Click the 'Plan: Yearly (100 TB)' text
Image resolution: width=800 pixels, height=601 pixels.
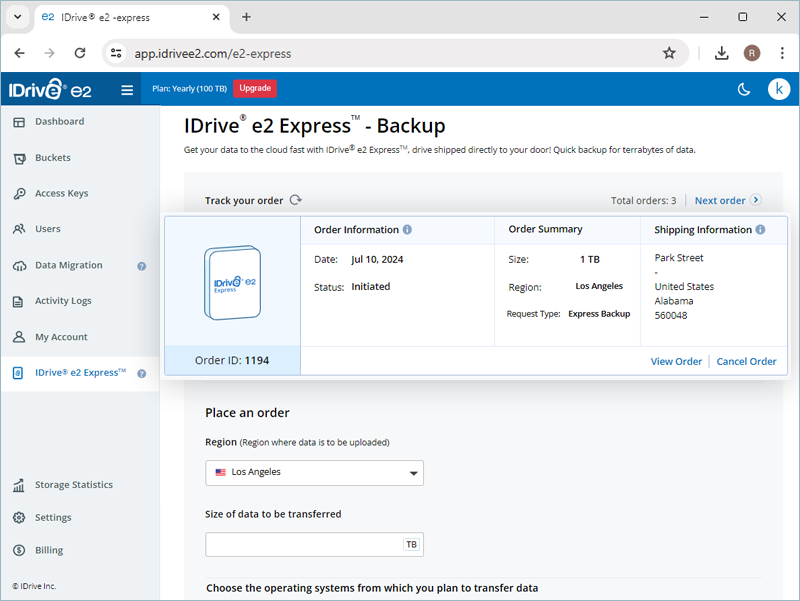point(189,89)
